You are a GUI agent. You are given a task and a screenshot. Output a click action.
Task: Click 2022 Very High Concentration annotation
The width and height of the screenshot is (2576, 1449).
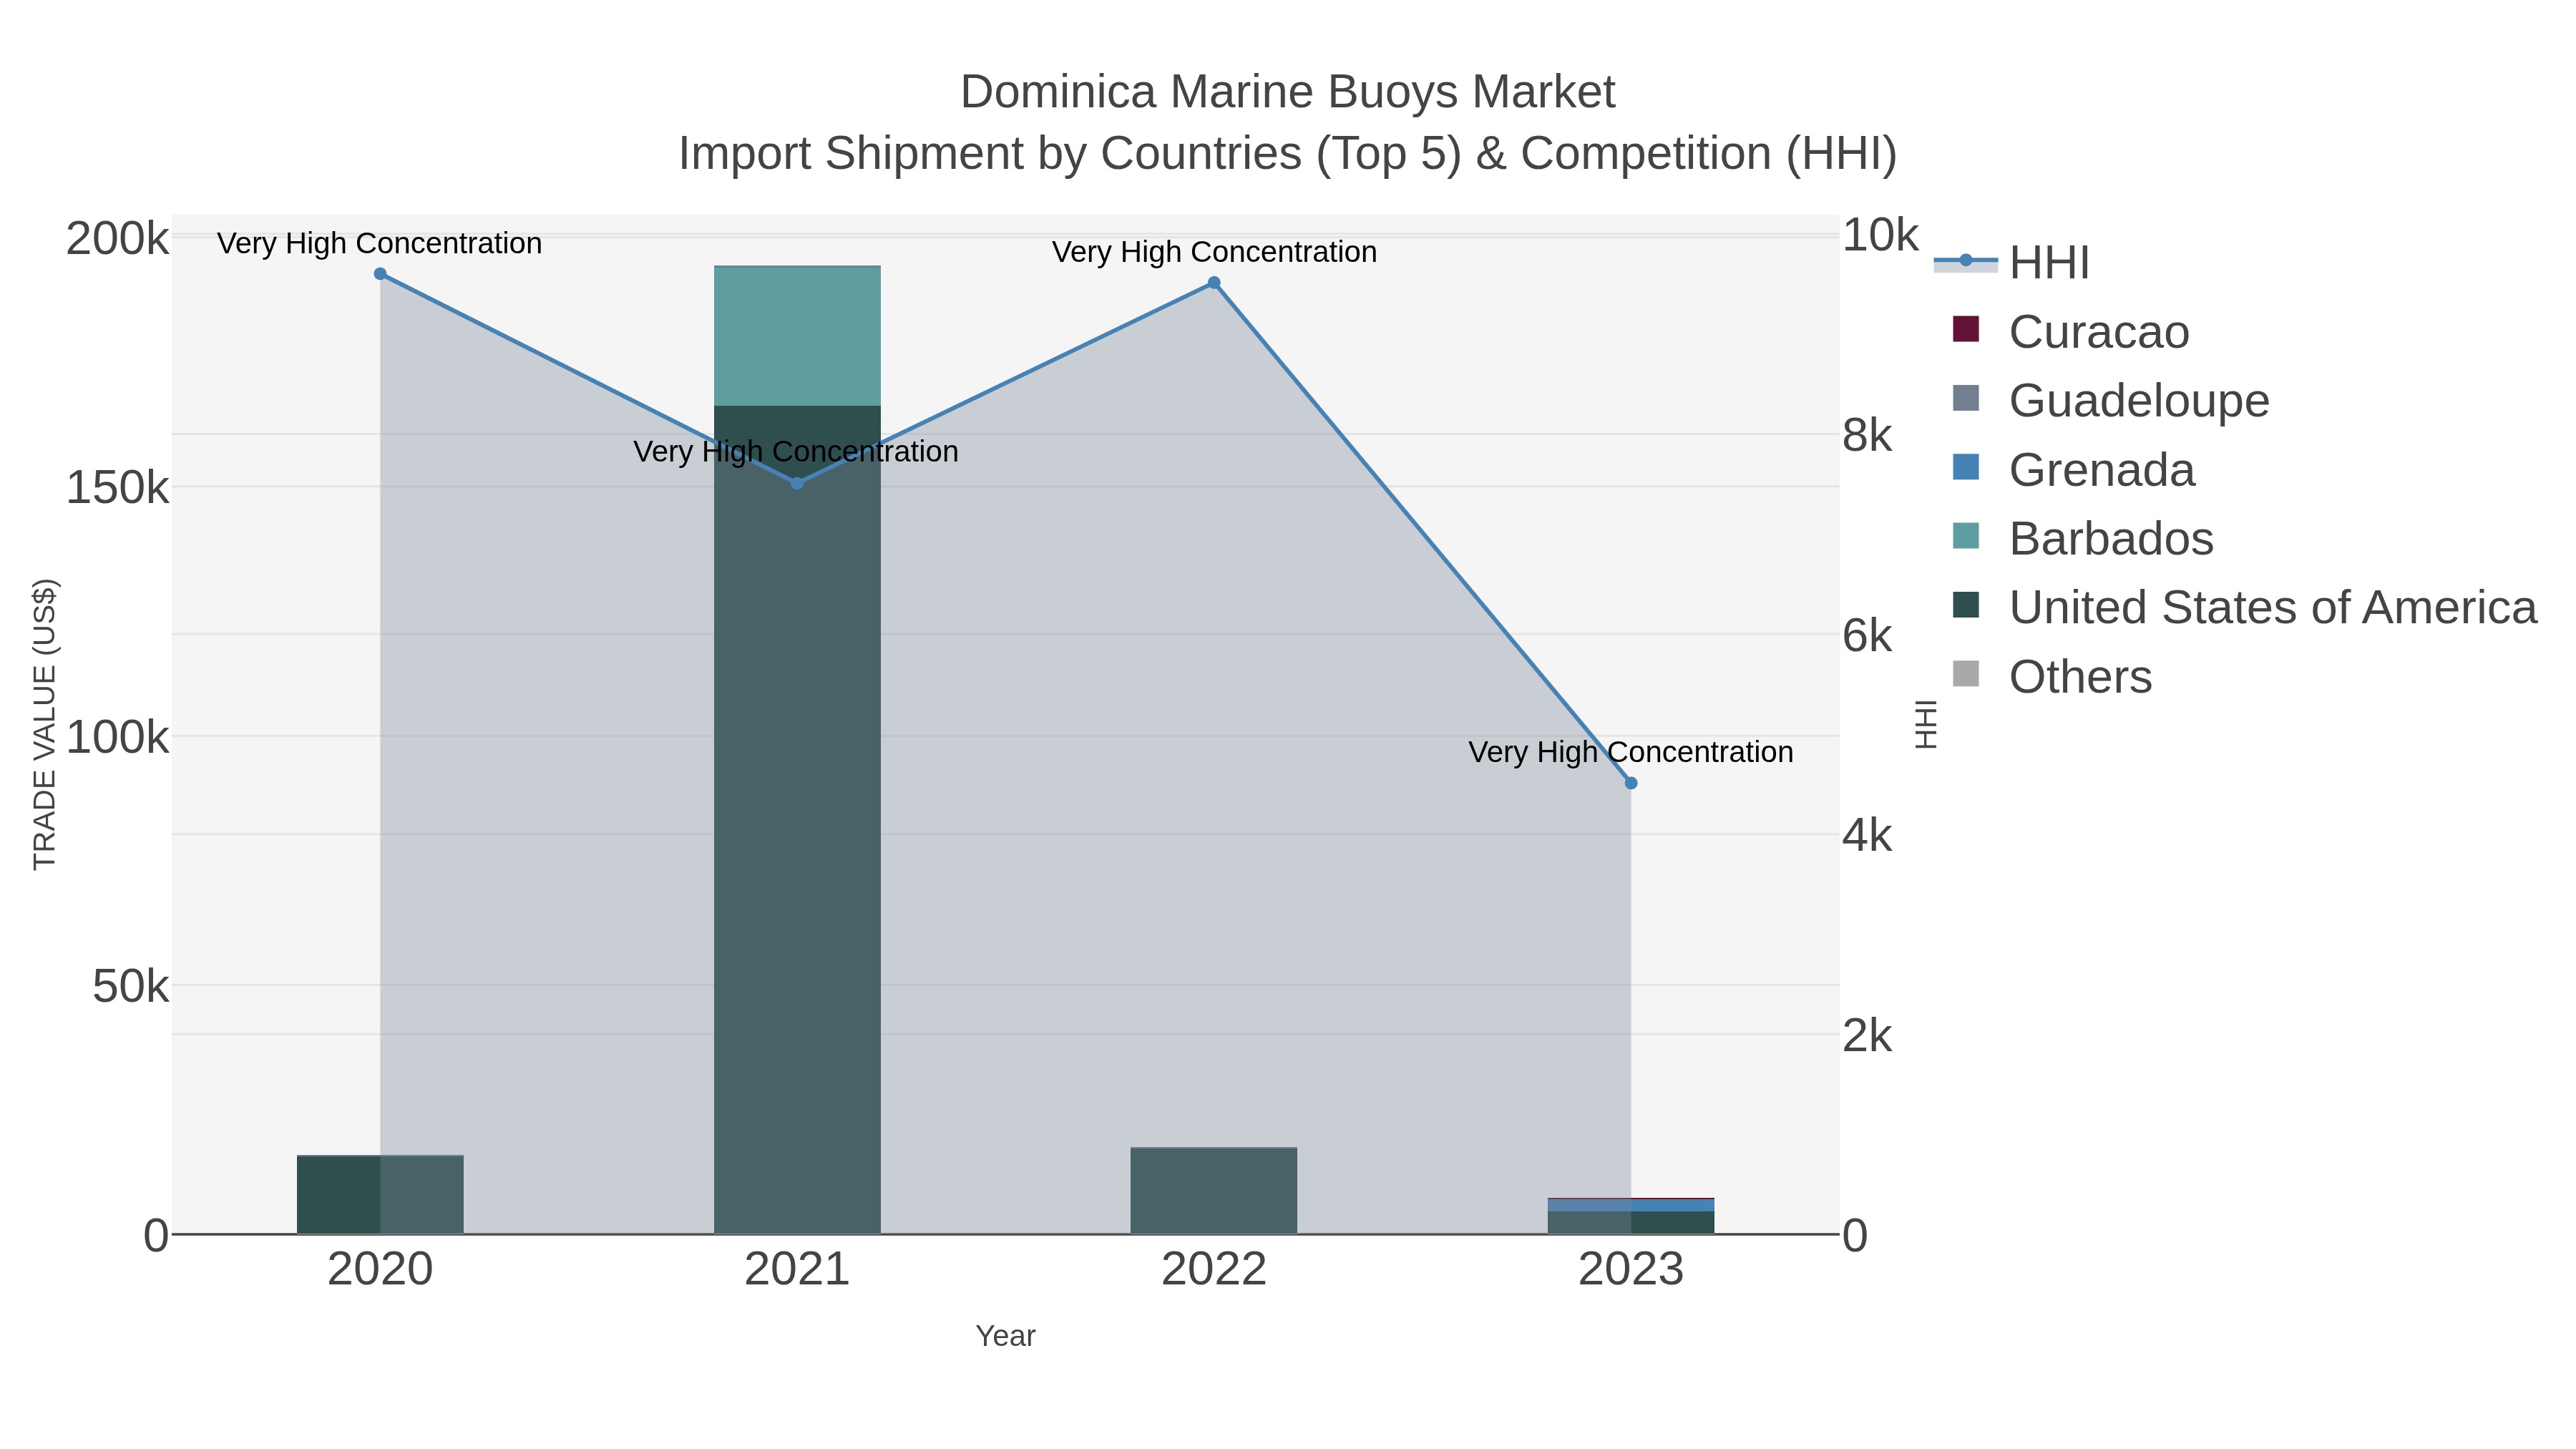(x=1214, y=252)
